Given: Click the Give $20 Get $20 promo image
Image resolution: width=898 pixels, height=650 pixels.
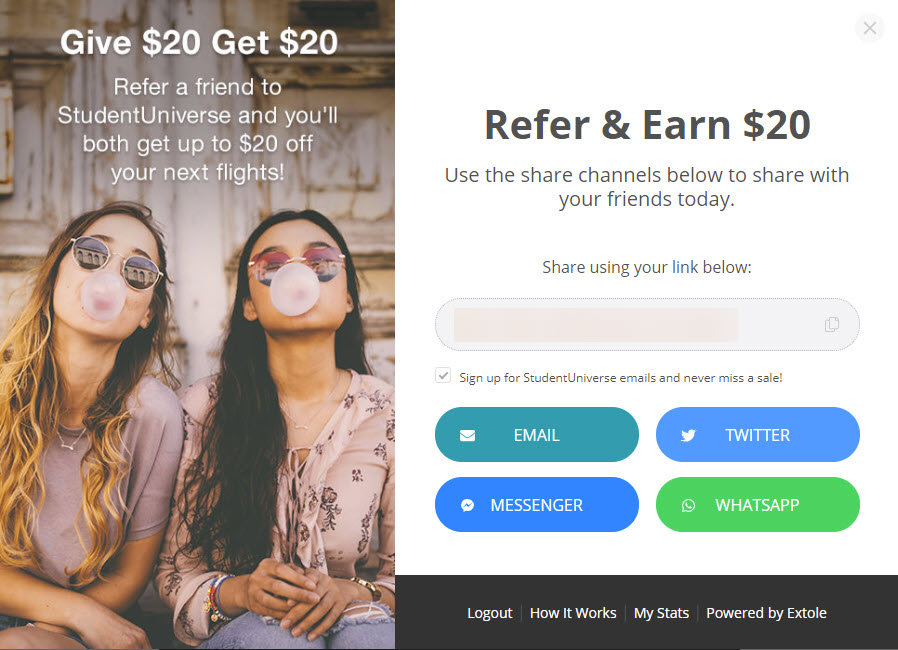Looking at the screenshot, I should point(198,325).
